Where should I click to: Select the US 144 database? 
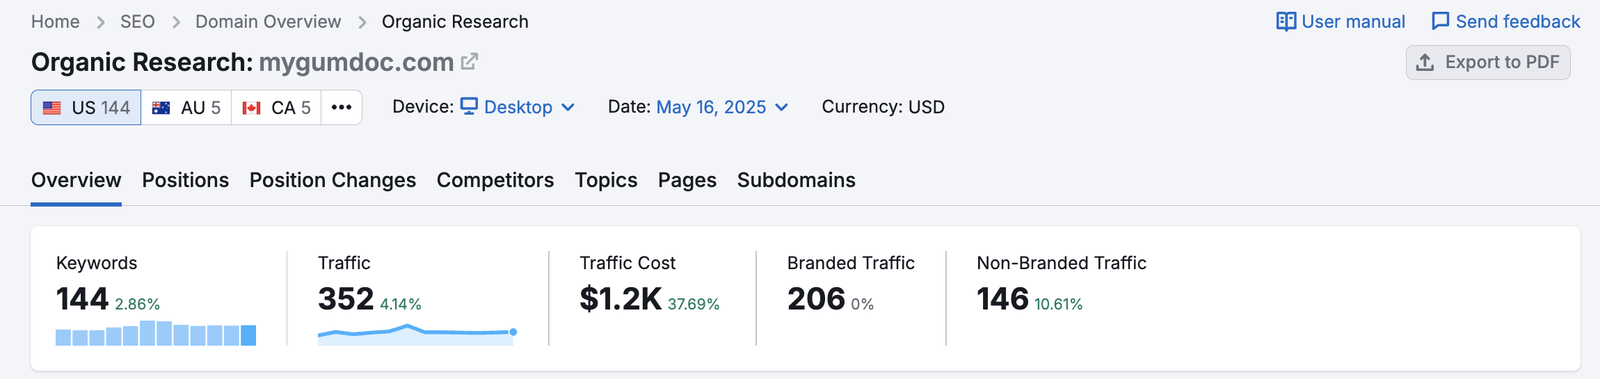pyautogui.click(x=86, y=107)
